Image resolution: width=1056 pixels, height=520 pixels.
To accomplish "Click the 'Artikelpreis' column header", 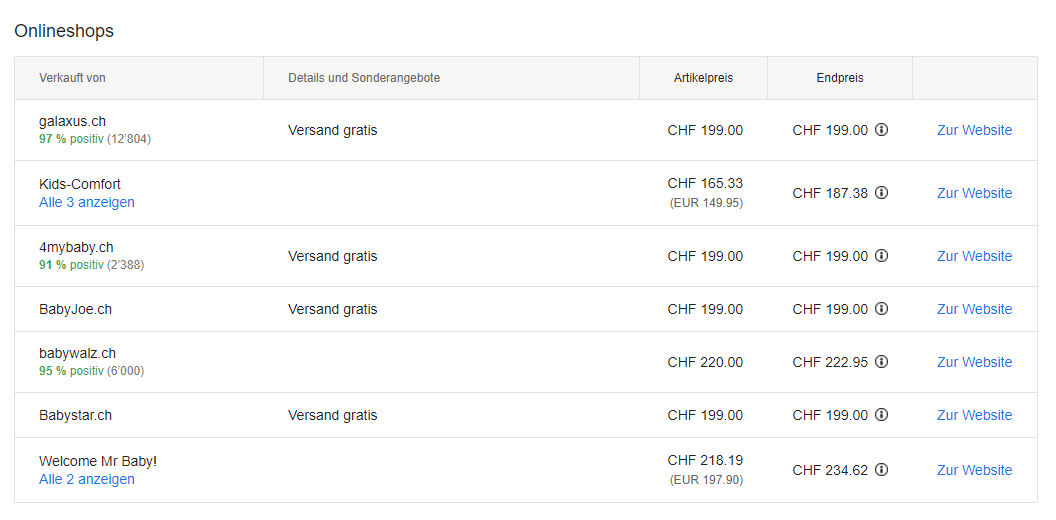I will click(703, 78).
